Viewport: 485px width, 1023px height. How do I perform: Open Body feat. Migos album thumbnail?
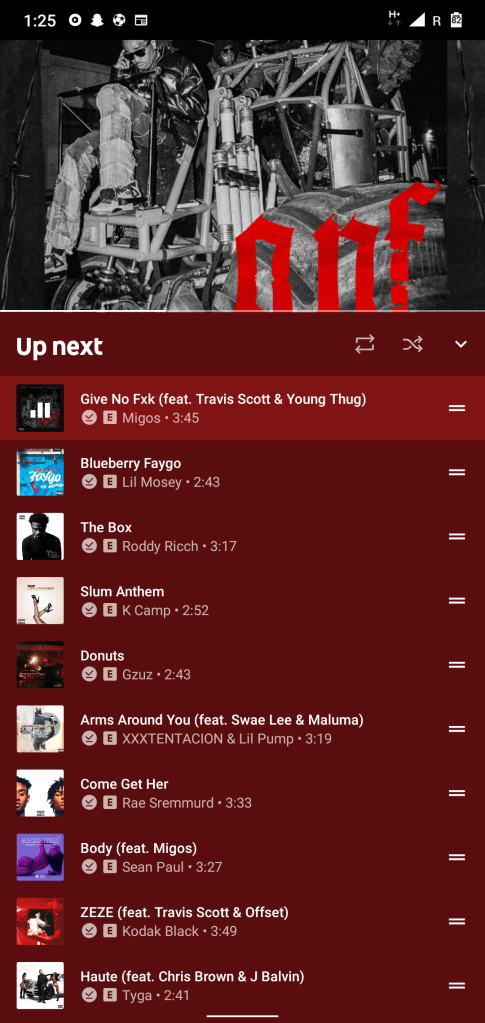click(40, 857)
